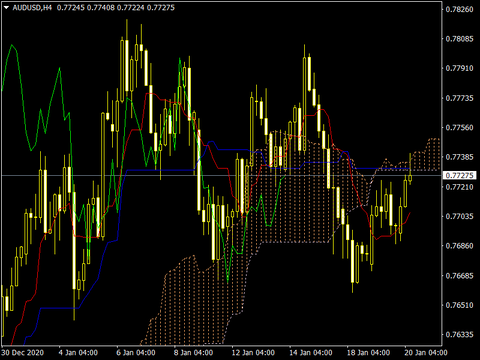This screenshot has width=480, height=360.
Task: Select price scale value 0.77910
Action: point(460,68)
